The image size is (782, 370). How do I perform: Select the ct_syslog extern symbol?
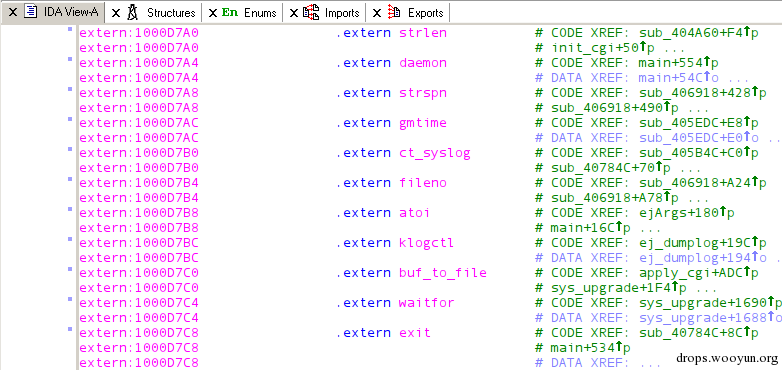(434, 153)
